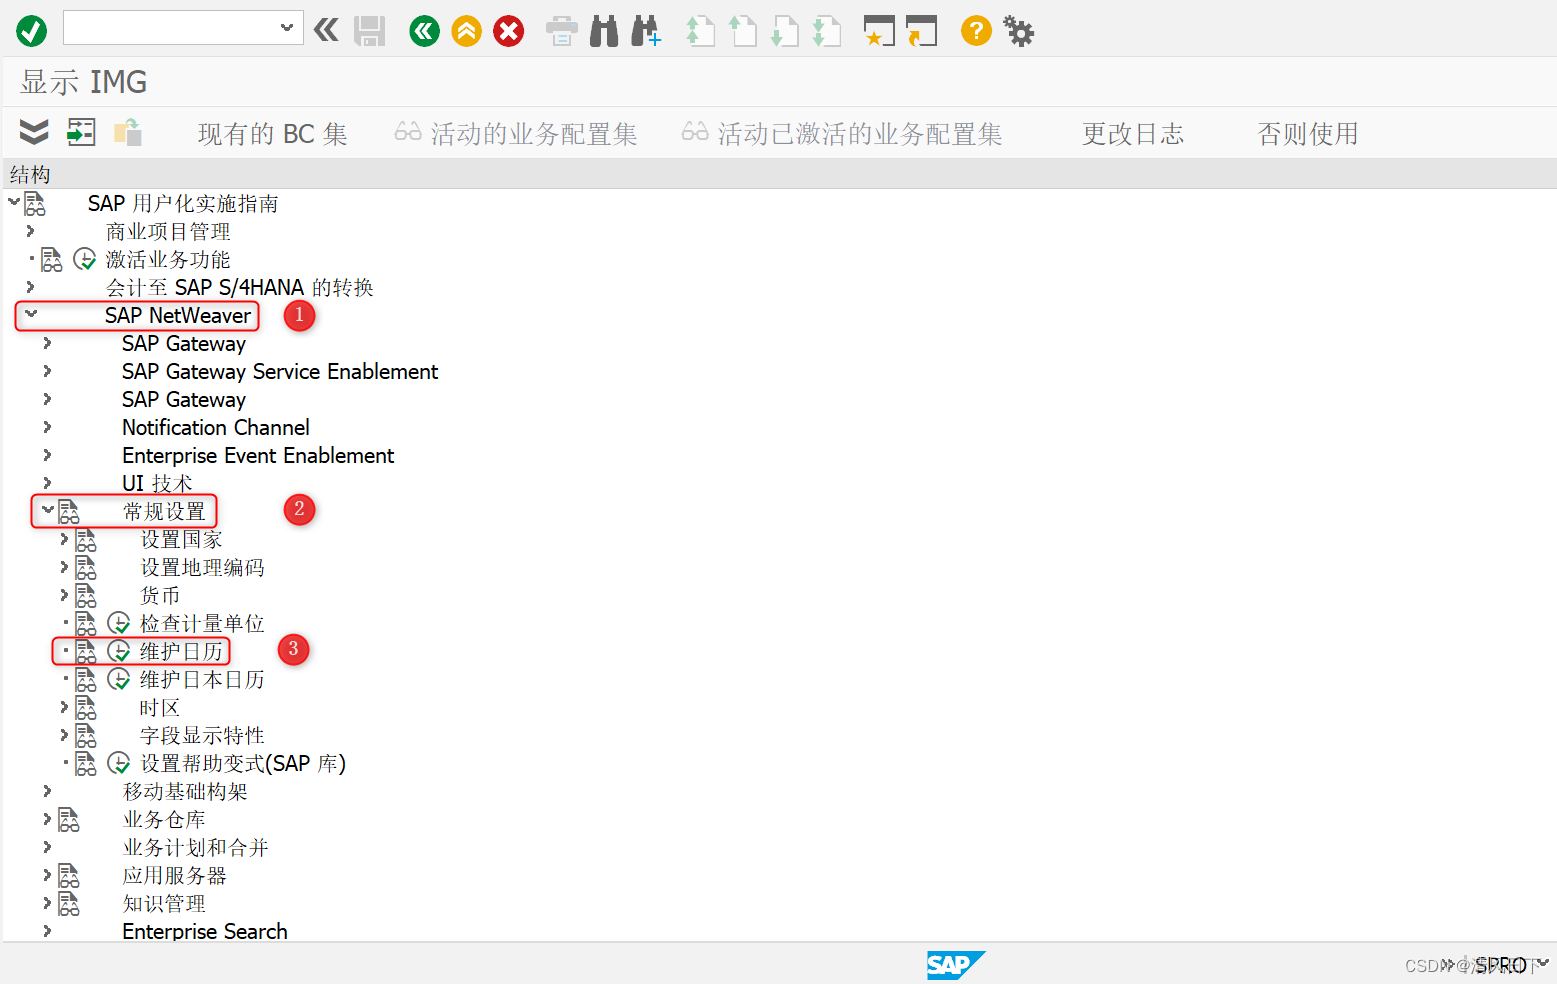Click the expand all double-chevron icon
1557x984 pixels.
[34, 132]
